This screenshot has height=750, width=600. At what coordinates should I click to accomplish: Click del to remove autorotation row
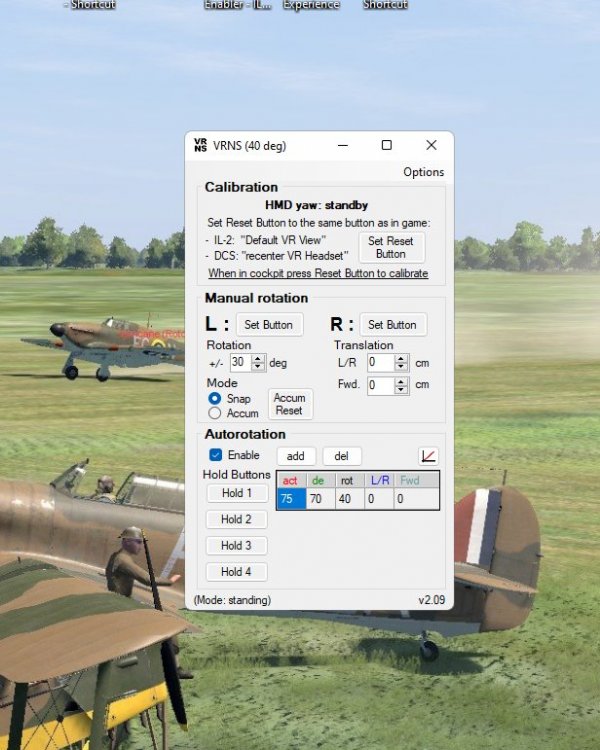[341, 456]
